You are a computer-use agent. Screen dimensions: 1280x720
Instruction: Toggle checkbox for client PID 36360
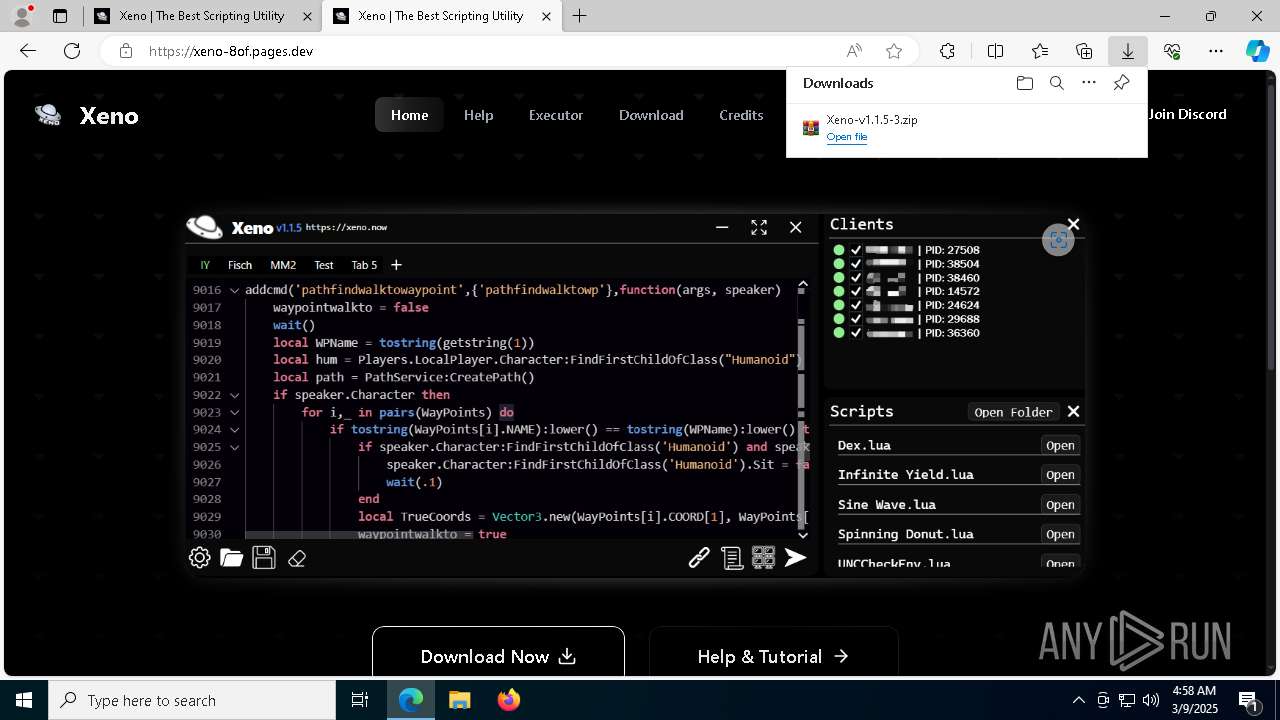point(856,333)
